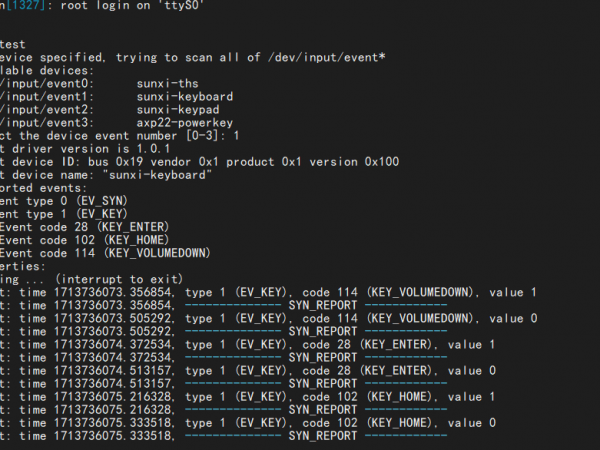Image resolution: width=600 pixels, height=450 pixels.
Task: Click 'Event code 28 (KEY_ENTER)' line
Action: [x=84, y=226]
